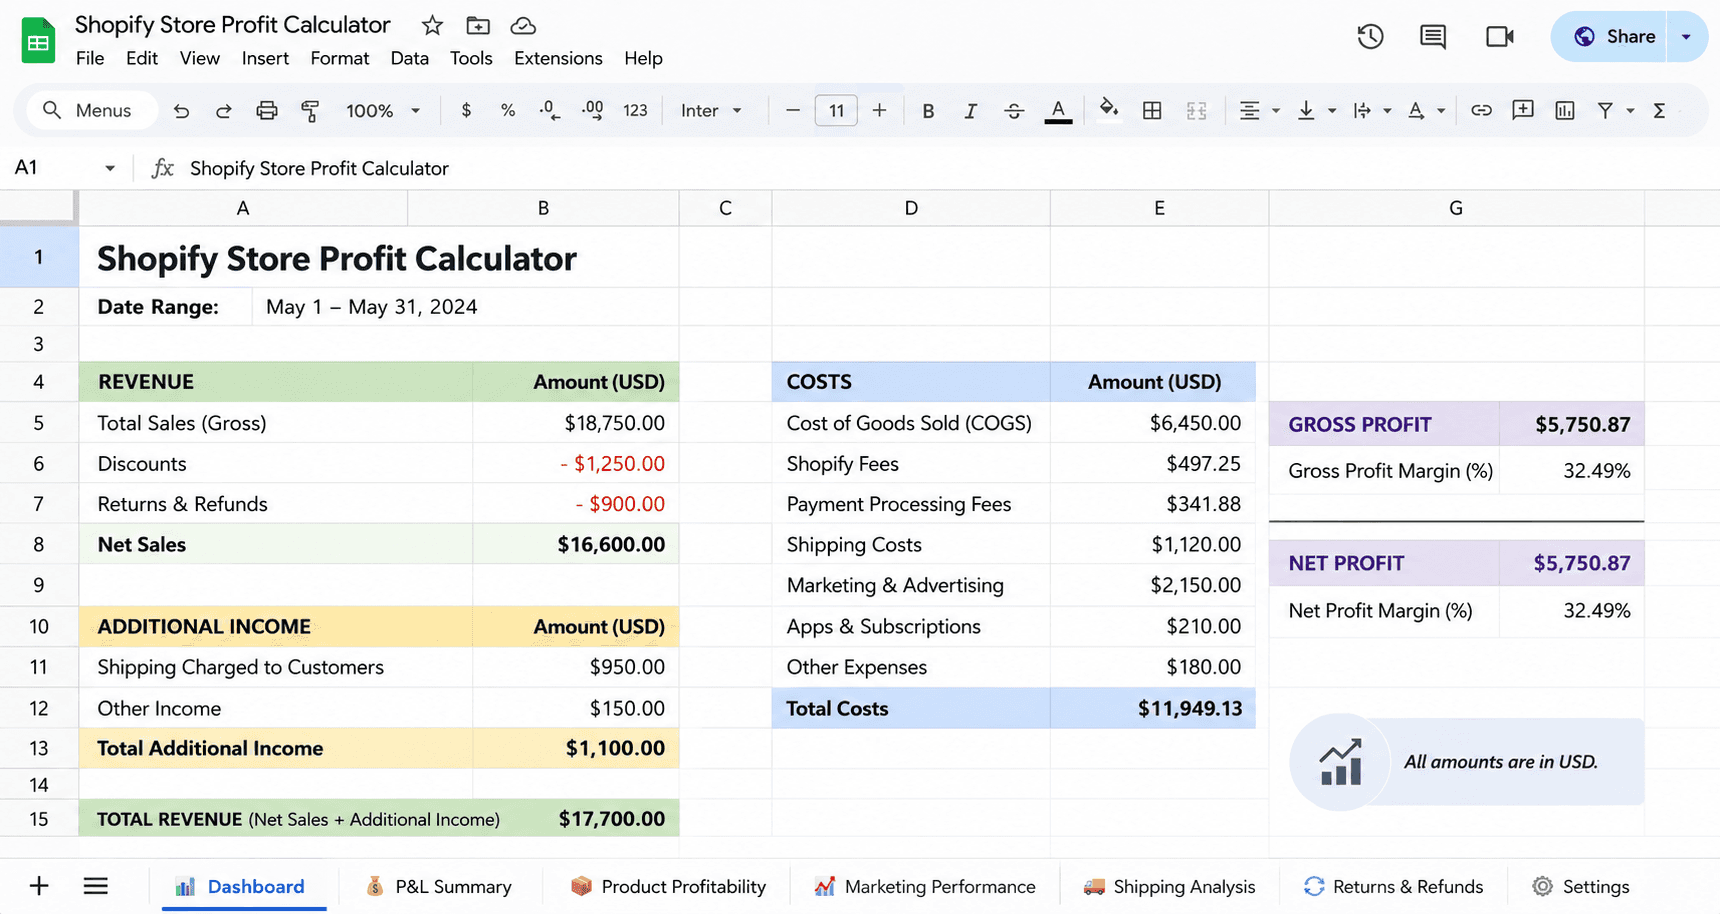Open the Data menu

pyautogui.click(x=410, y=58)
